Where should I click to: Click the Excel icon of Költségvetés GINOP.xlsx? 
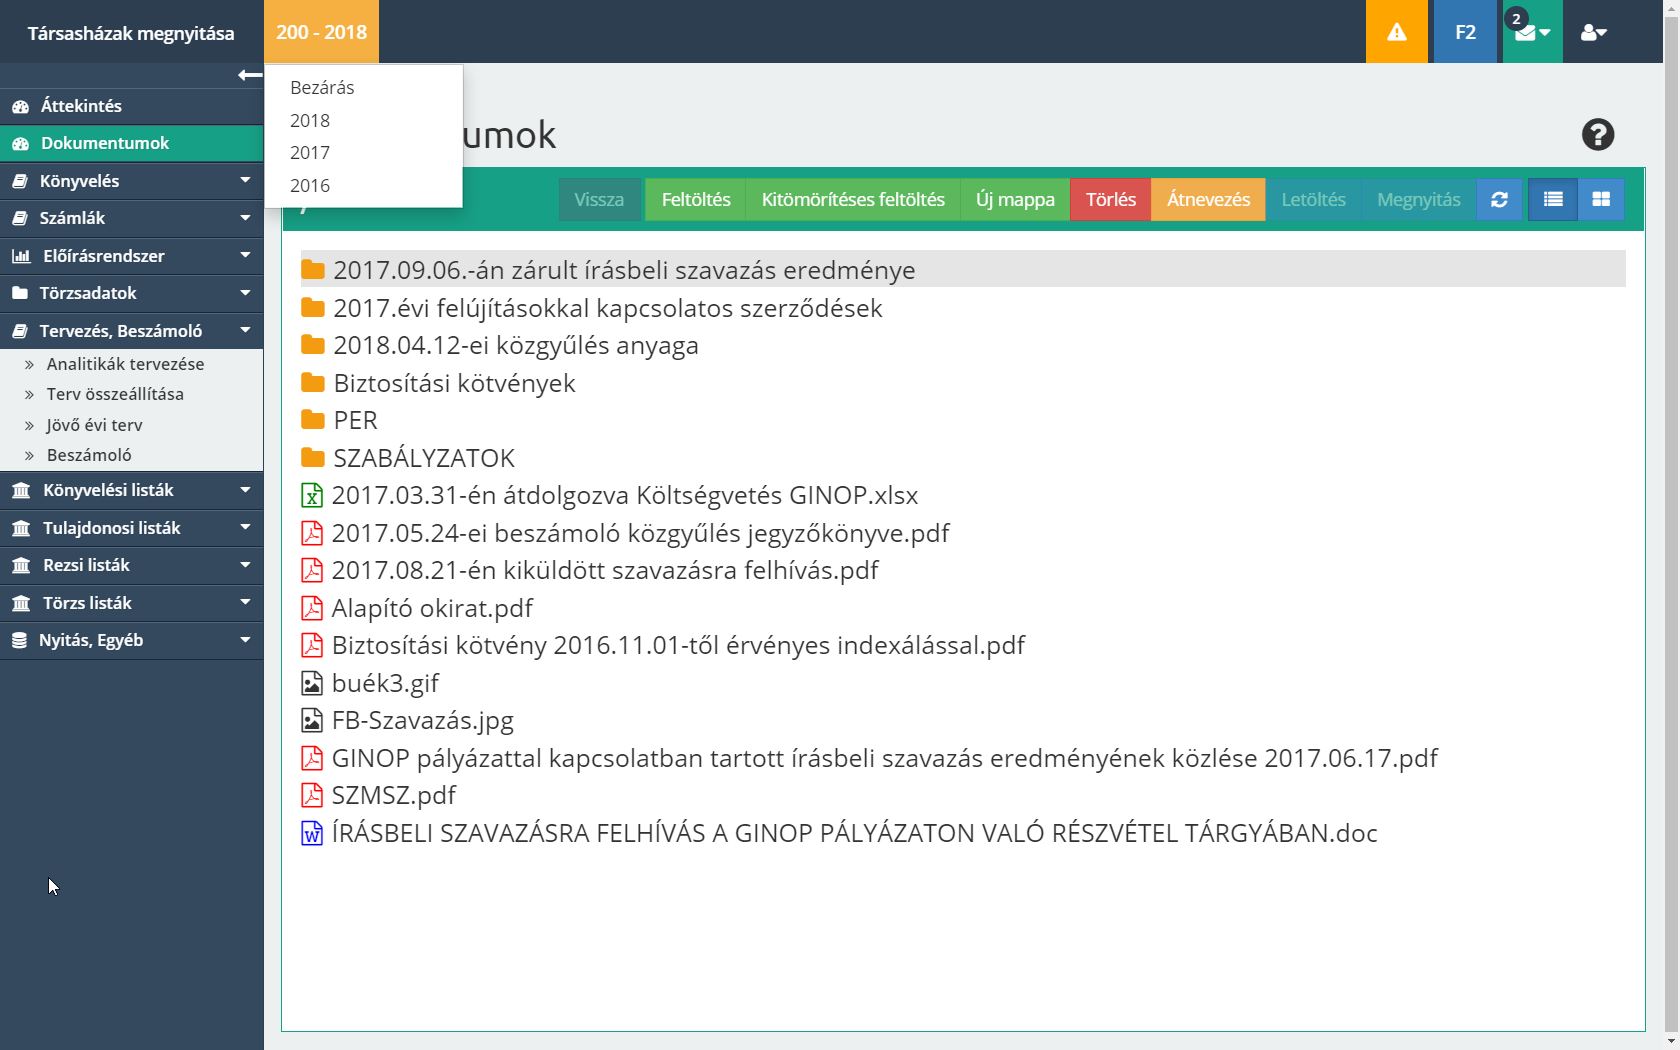tap(312, 496)
